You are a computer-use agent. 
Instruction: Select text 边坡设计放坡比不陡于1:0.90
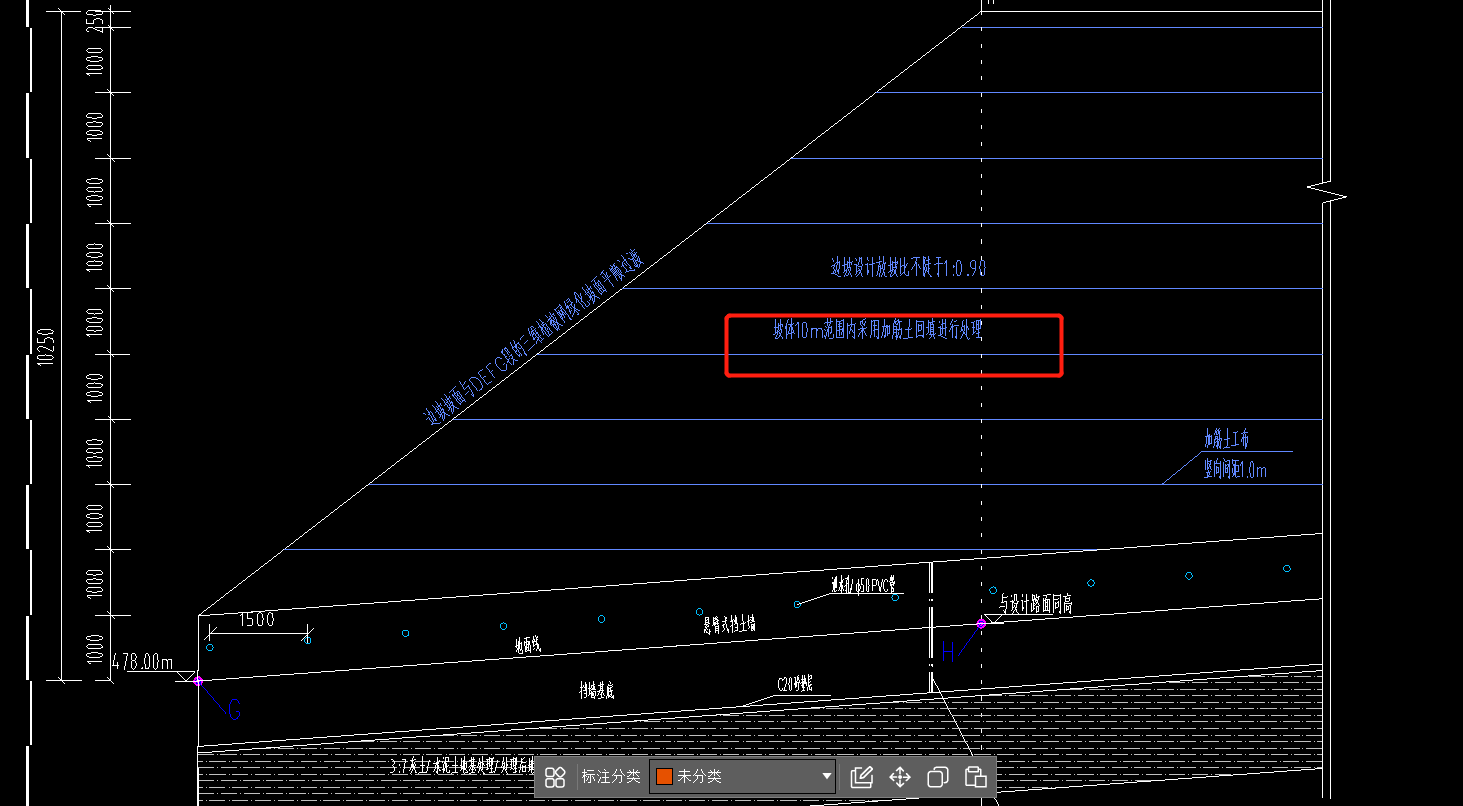[x=909, y=268]
